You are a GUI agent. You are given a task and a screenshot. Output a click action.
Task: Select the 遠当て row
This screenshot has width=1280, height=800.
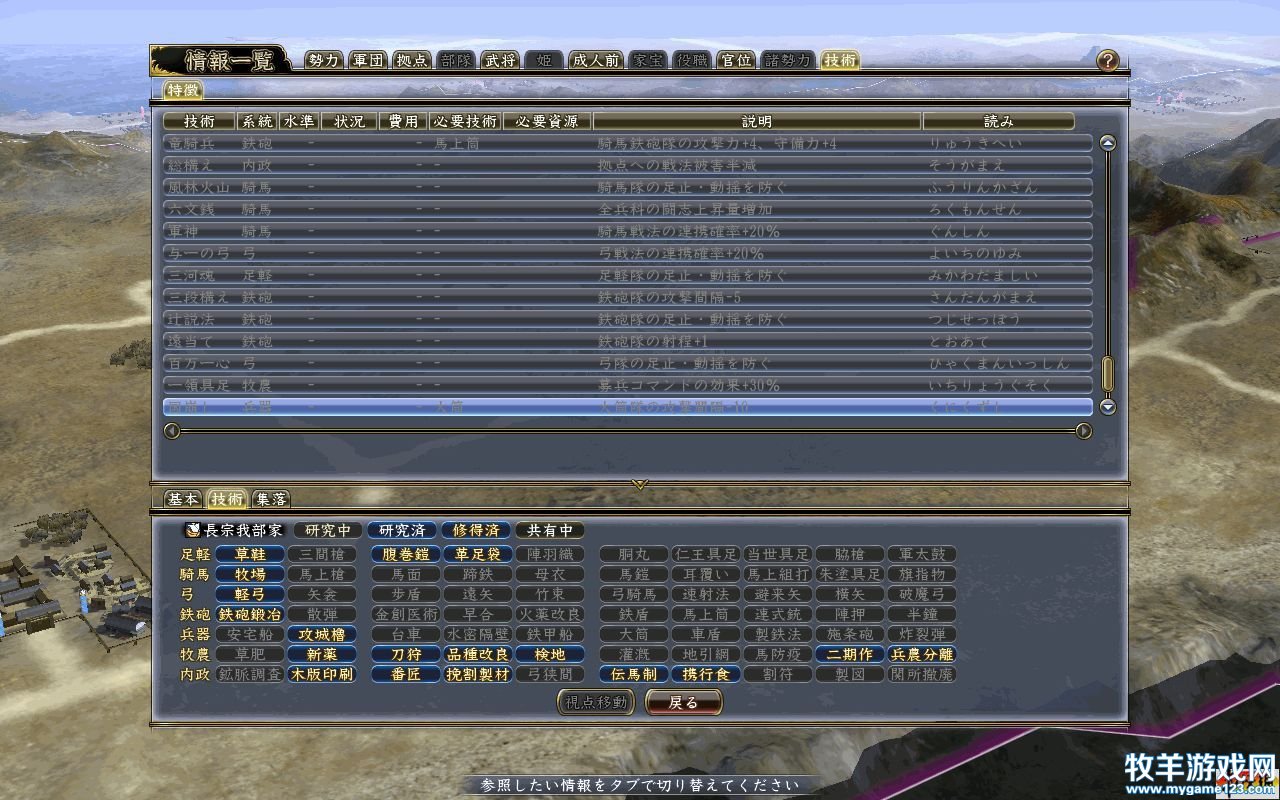point(628,341)
